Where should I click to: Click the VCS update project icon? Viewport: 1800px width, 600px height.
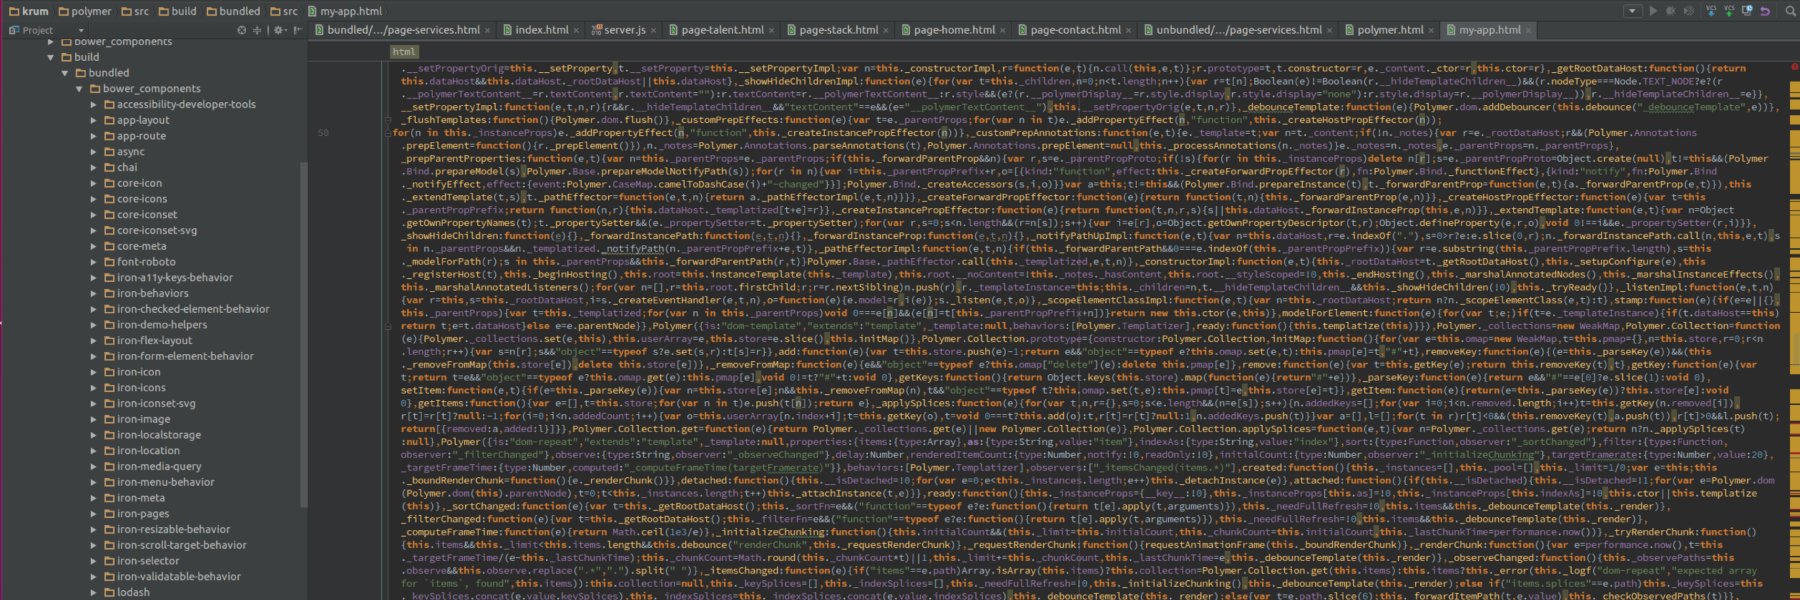pyautogui.click(x=1711, y=11)
